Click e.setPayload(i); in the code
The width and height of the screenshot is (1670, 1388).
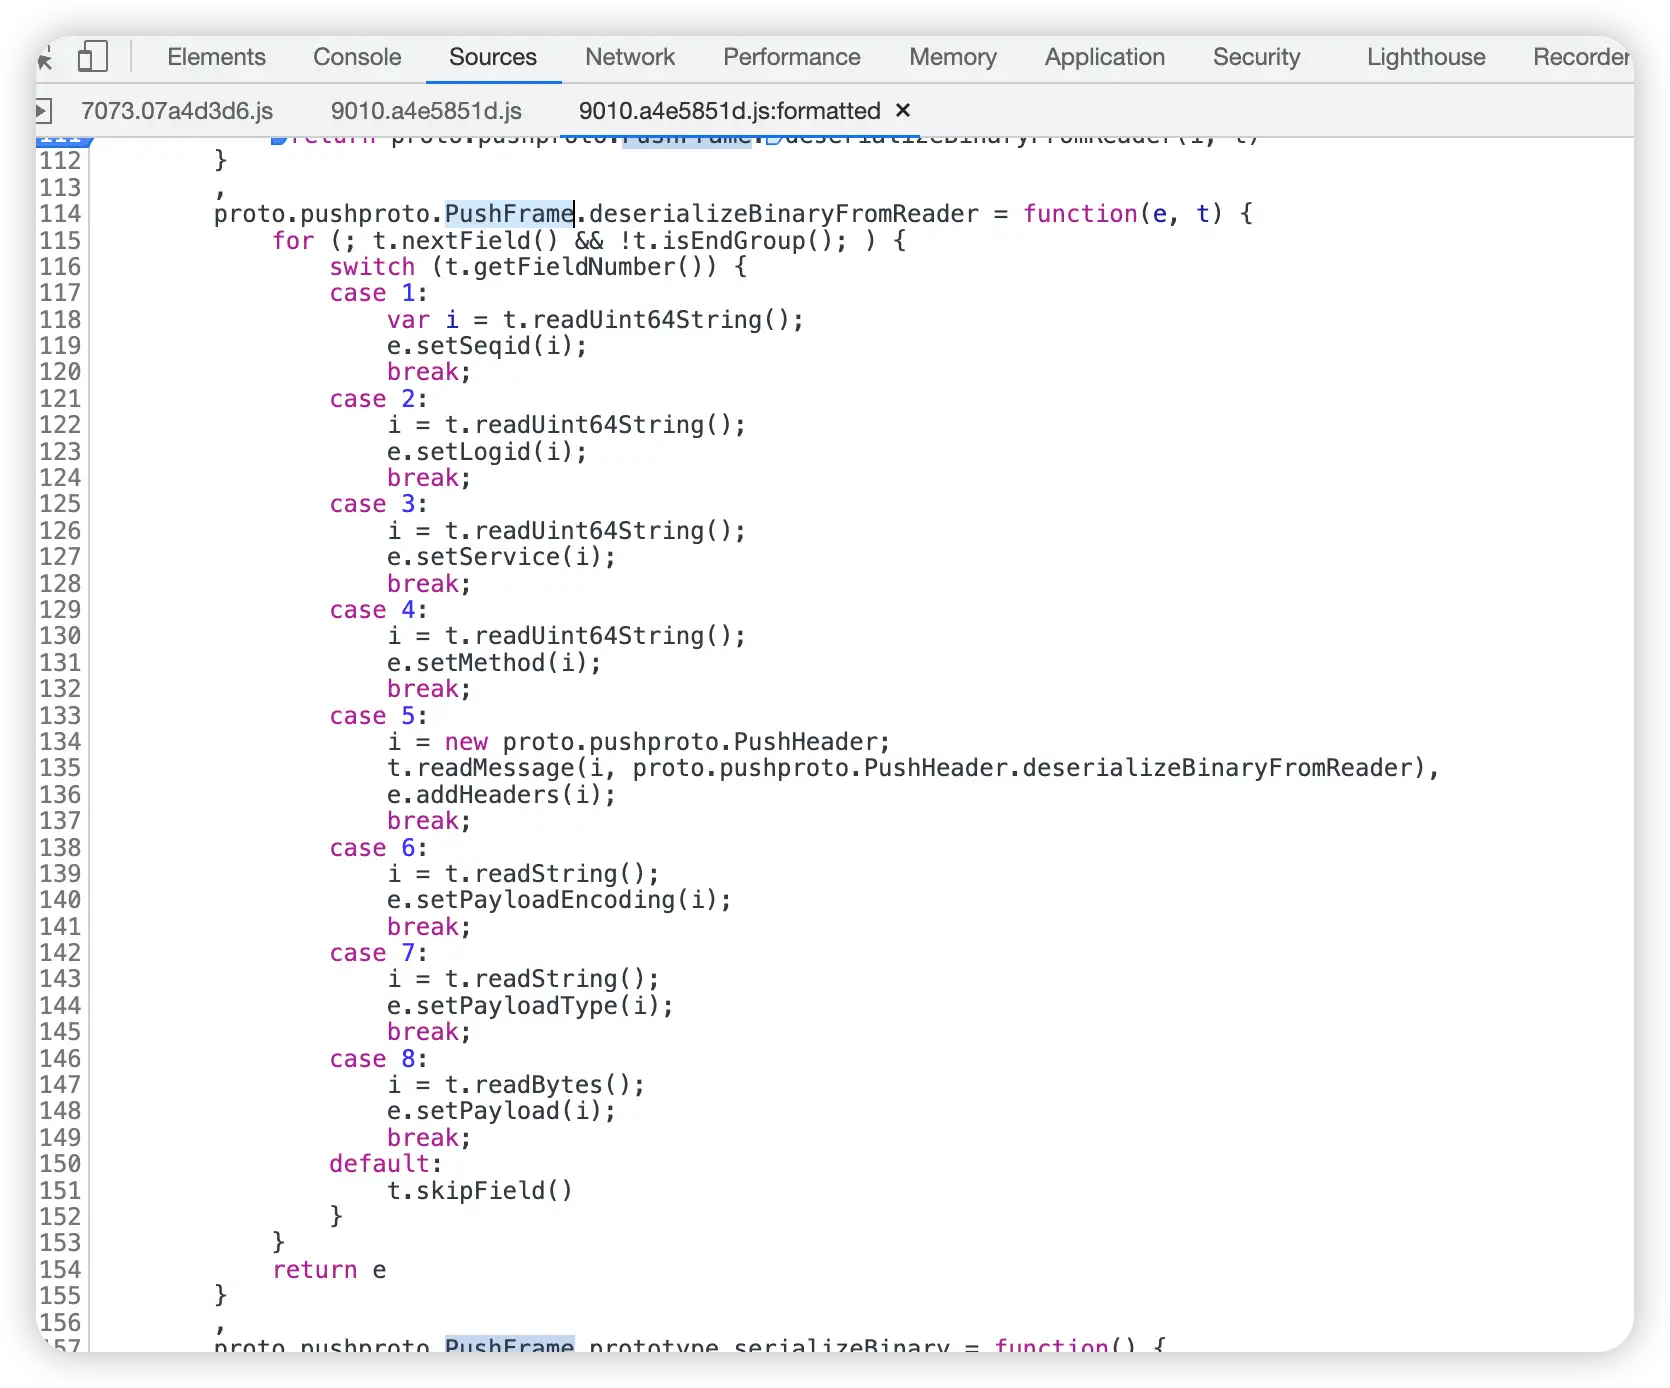point(502,1111)
